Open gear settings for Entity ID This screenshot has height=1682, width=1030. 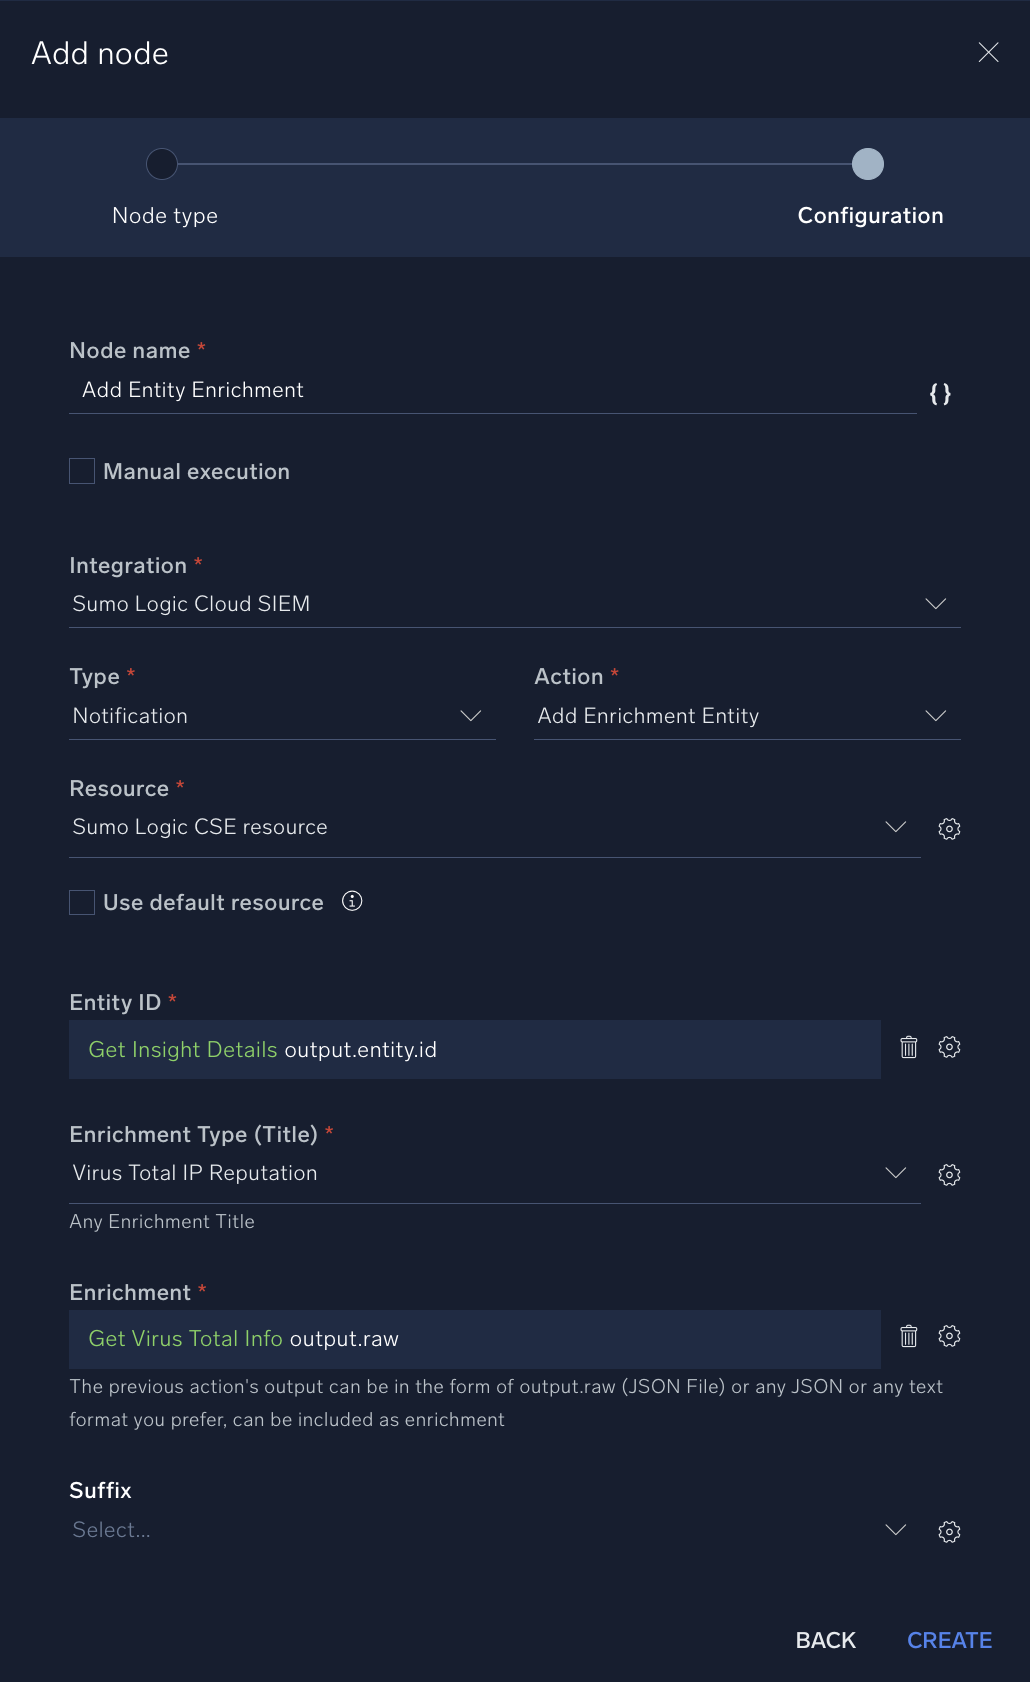pyautogui.click(x=949, y=1047)
